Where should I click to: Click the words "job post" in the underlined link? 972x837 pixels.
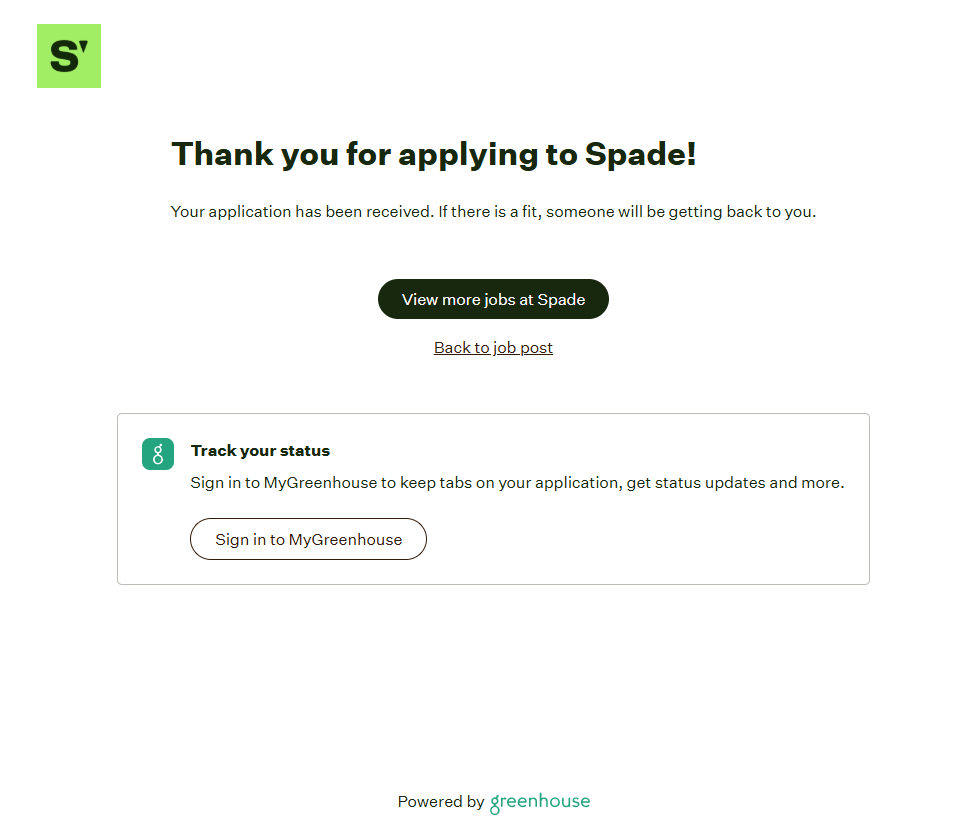pyautogui.click(x=523, y=348)
